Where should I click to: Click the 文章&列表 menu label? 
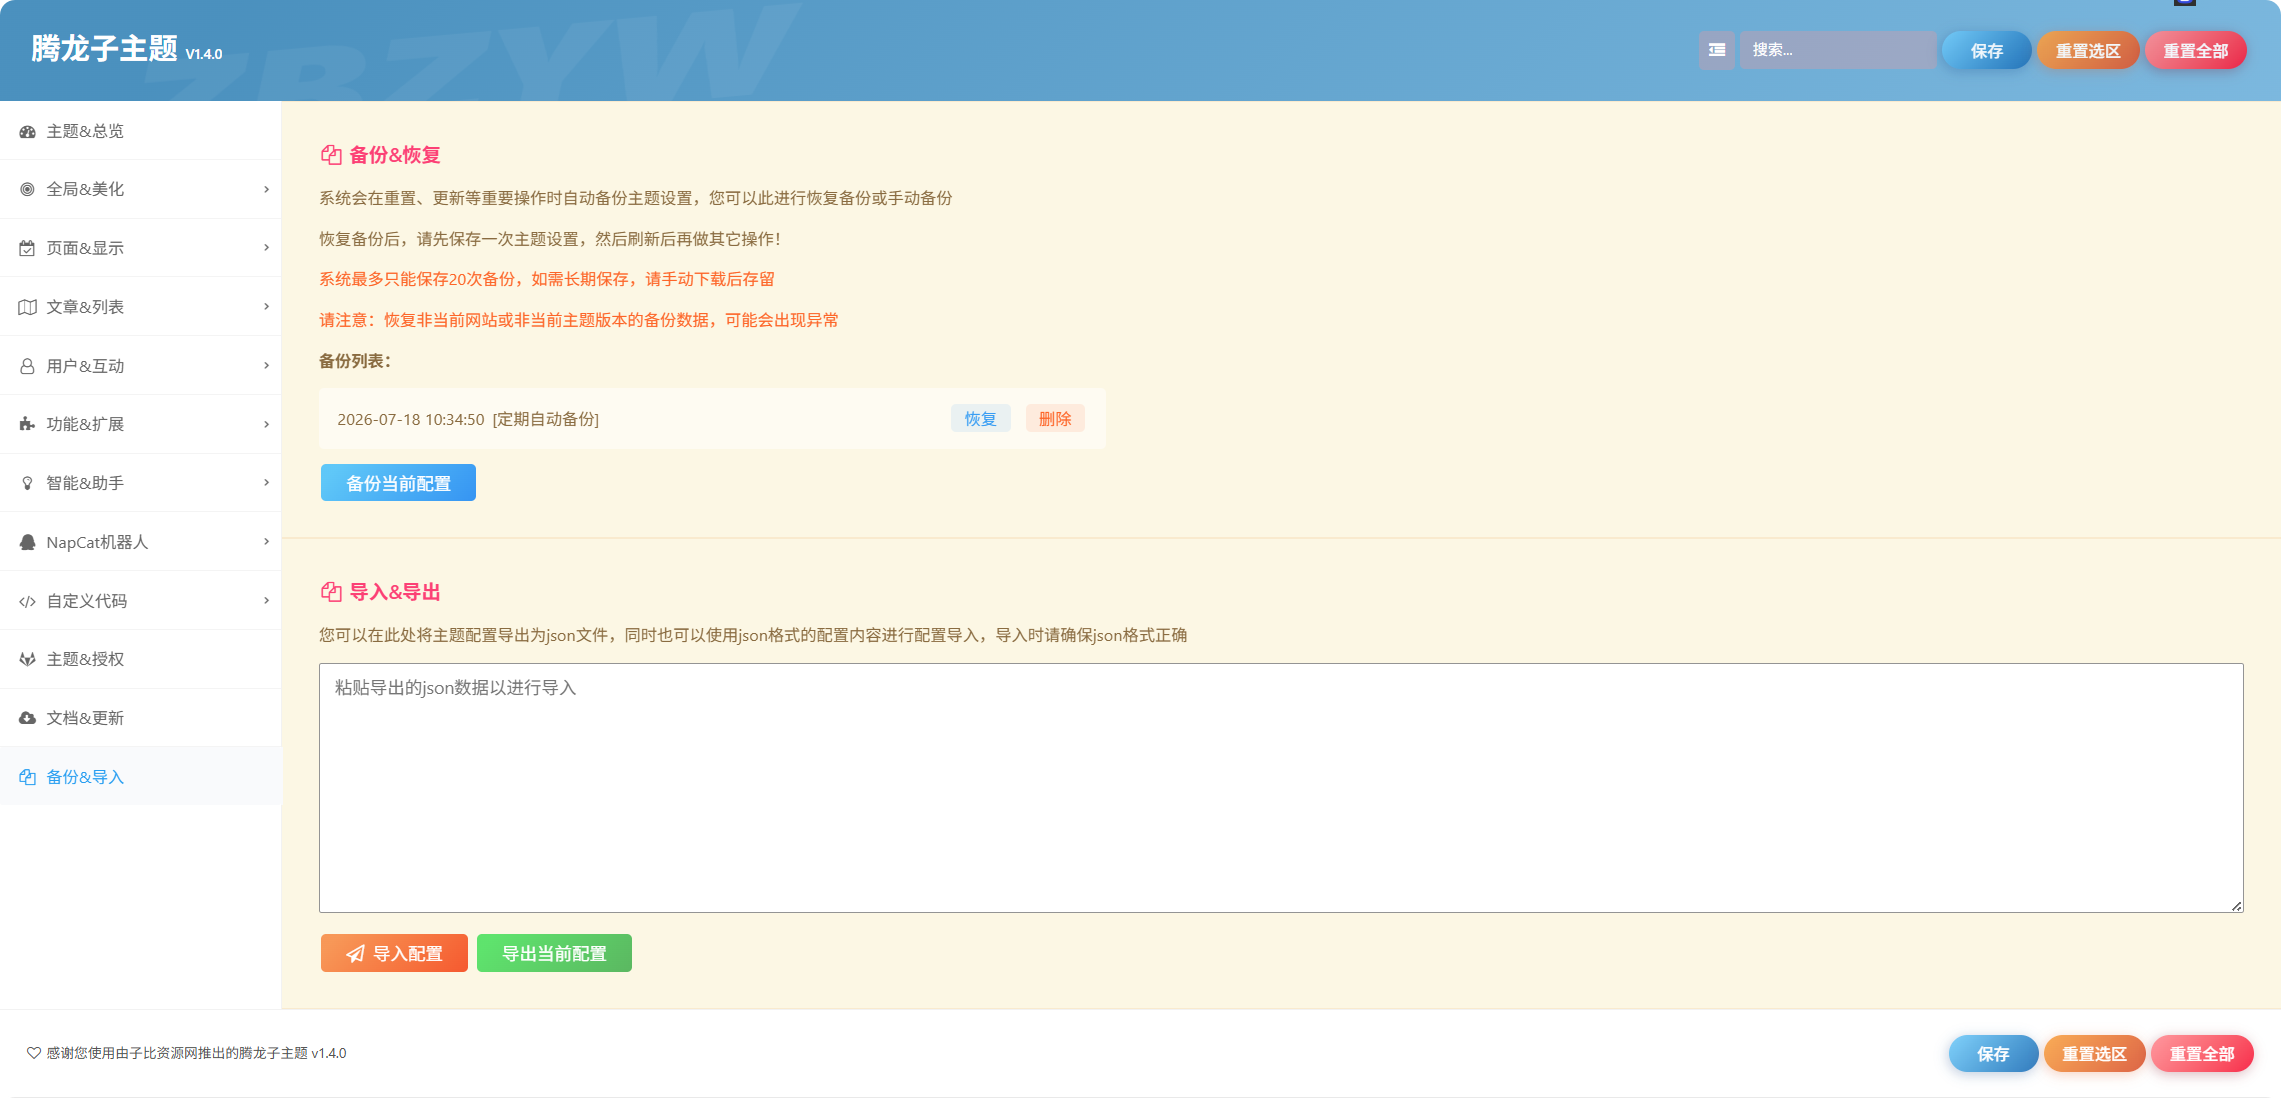point(85,307)
